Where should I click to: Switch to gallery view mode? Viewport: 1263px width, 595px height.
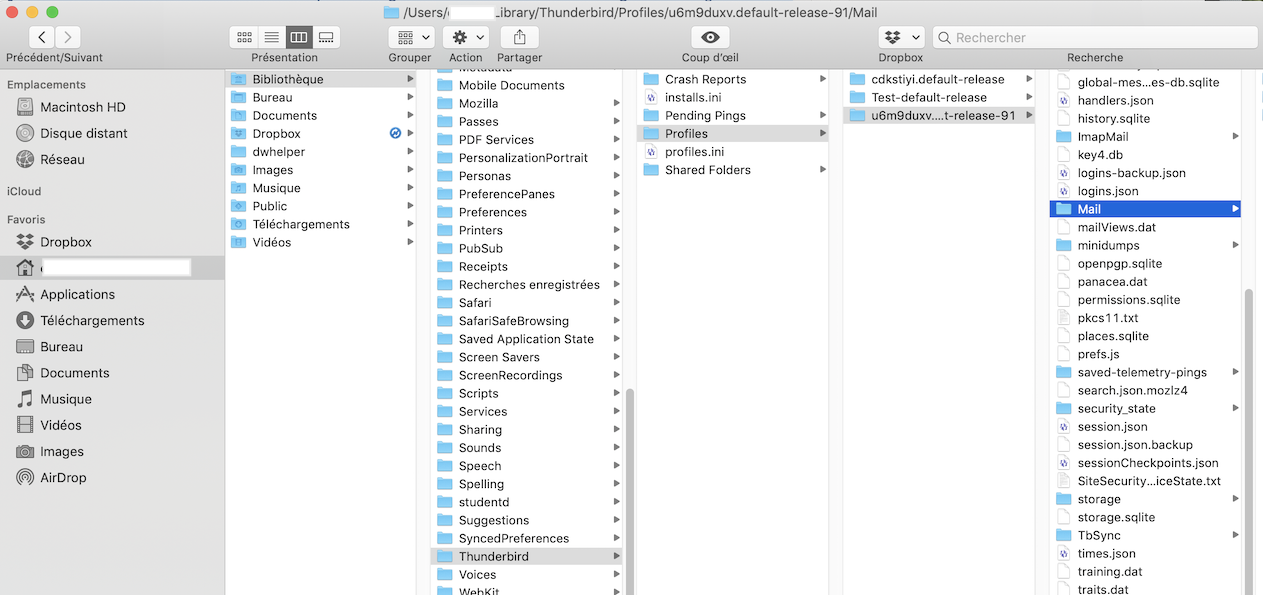pos(325,37)
